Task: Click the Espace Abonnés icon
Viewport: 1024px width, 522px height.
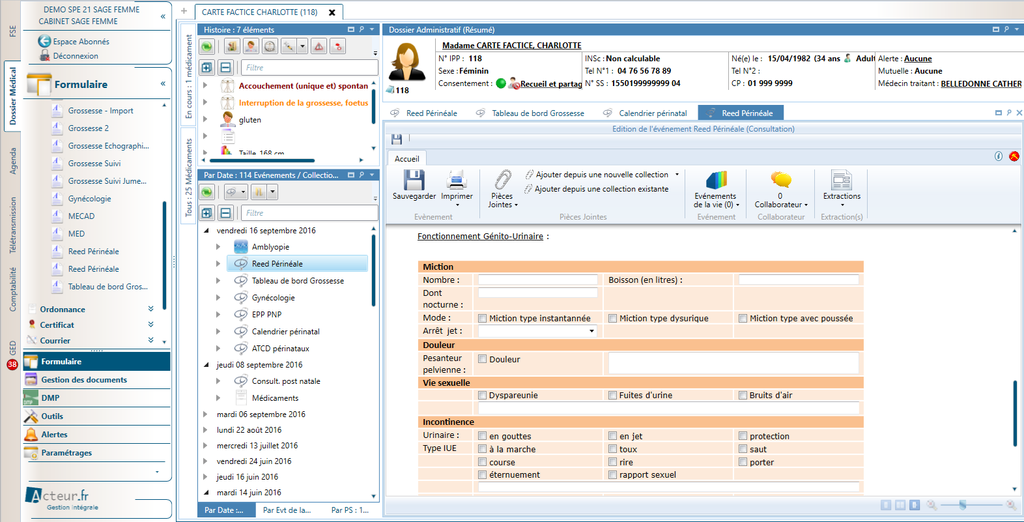Action: [44, 42]
